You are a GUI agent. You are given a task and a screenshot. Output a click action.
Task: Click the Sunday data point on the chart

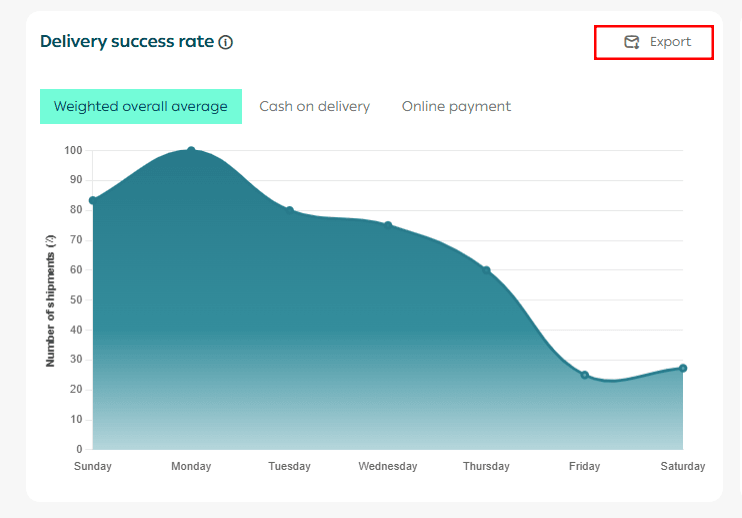click(x=93, y=200)
